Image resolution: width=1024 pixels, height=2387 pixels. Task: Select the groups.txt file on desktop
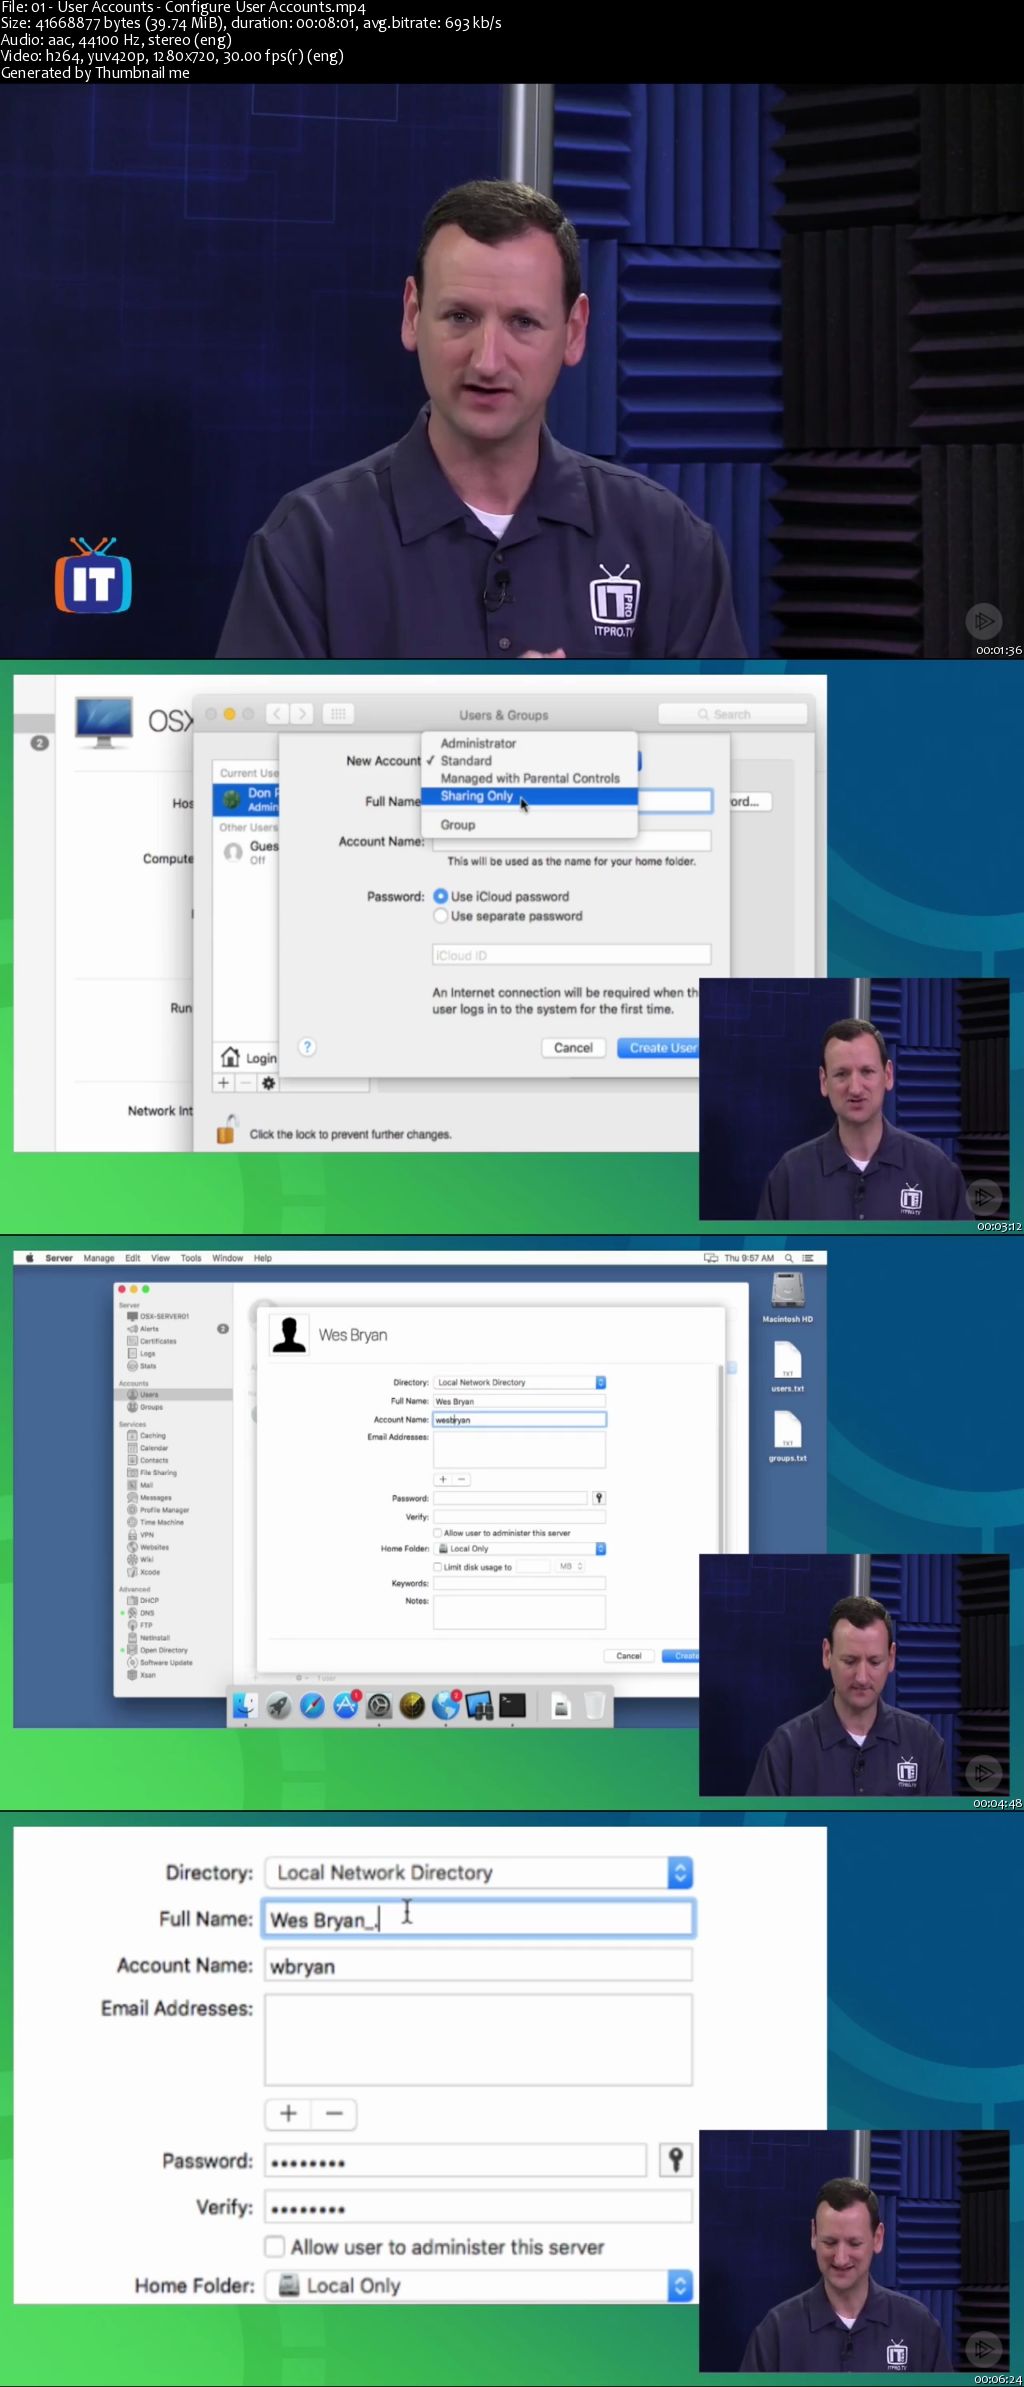[x=788, y=1437]
